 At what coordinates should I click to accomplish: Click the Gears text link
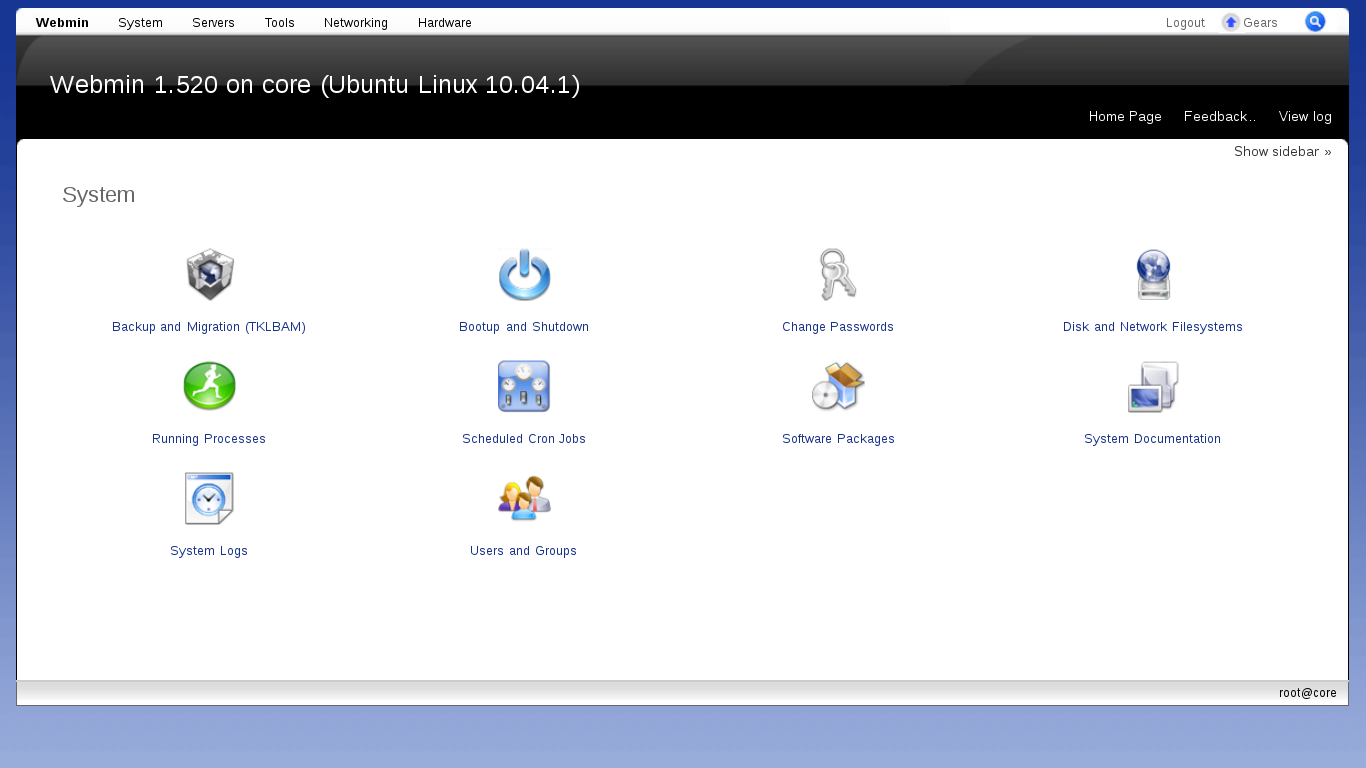tap(1260, 23)
